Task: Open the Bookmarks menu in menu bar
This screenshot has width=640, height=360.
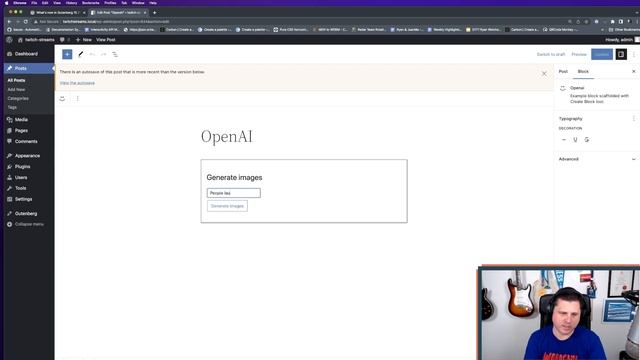Action: point(91,3)
